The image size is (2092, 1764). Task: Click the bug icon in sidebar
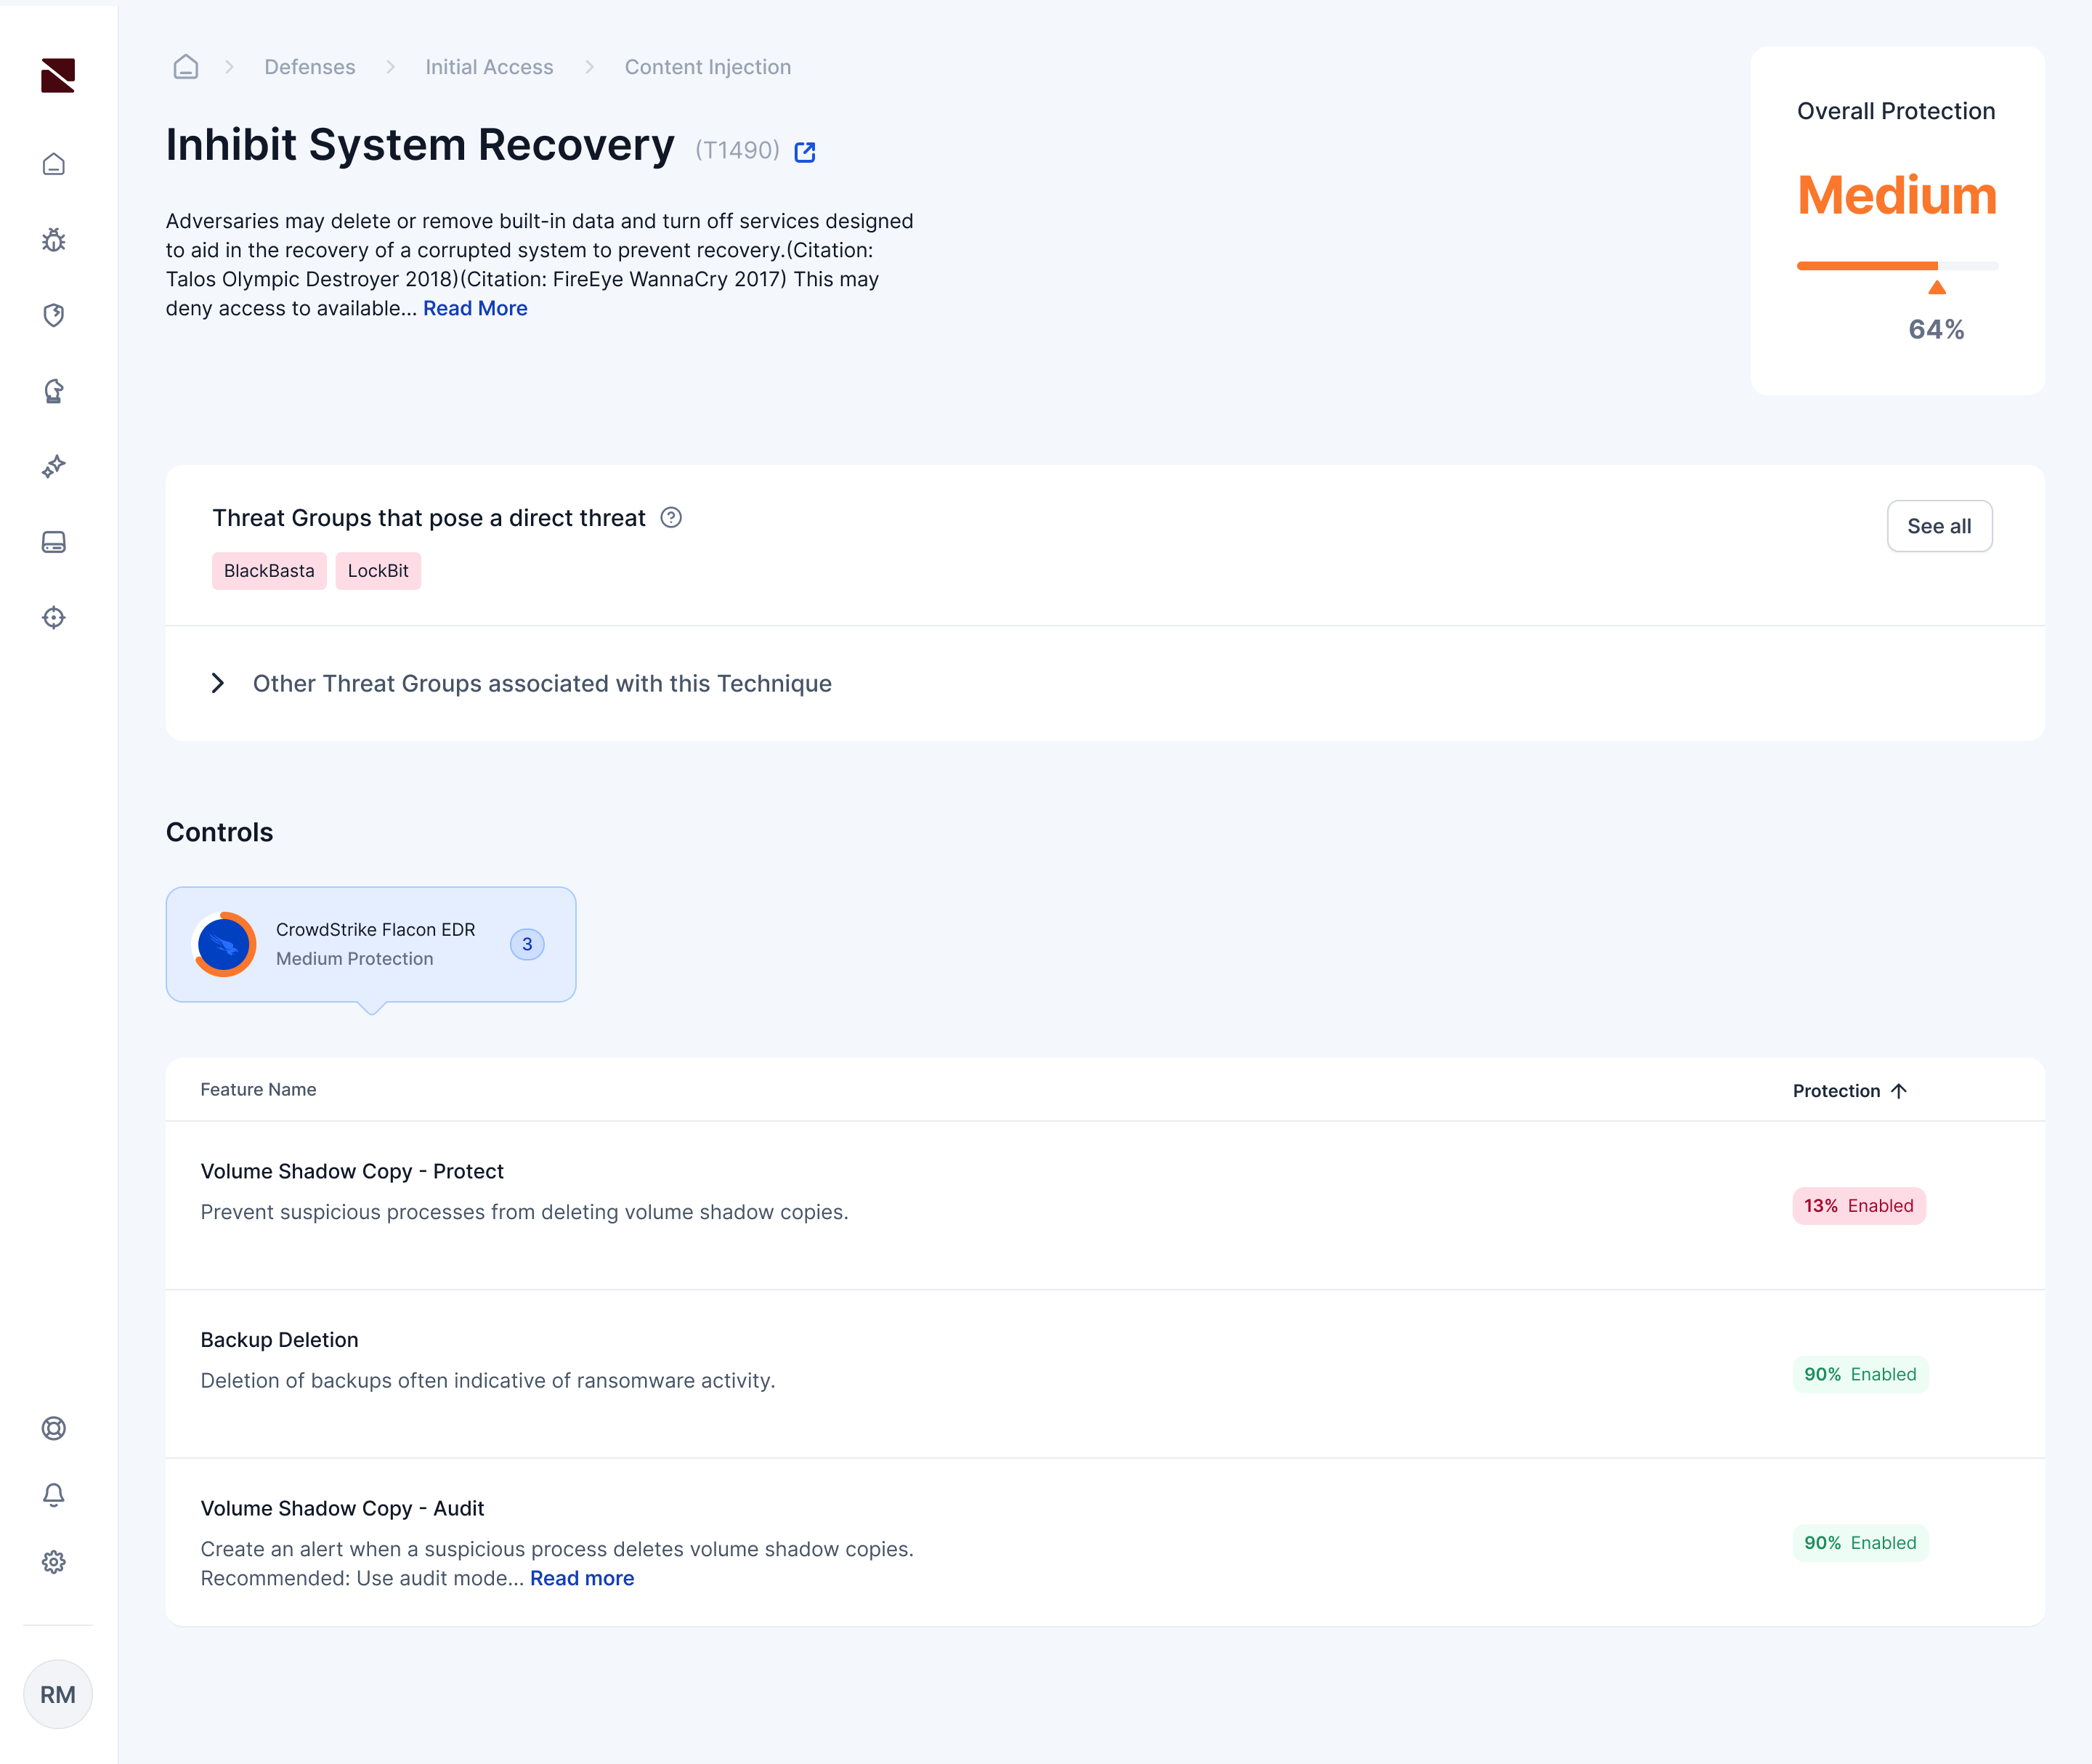pos(54,240)
